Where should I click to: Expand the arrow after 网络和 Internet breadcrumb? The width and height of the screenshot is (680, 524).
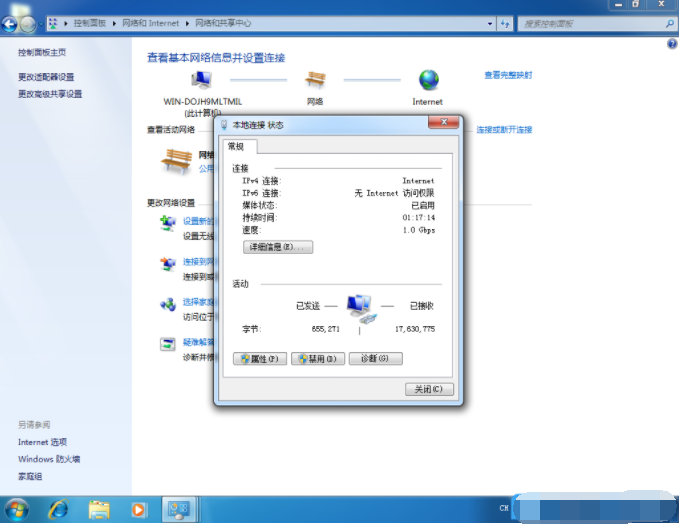[x=187, y=23]
